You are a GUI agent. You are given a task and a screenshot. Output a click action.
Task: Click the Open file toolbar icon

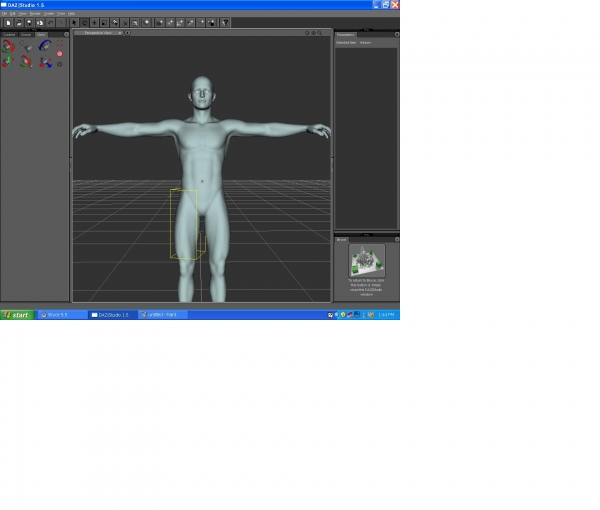[x=19, y=23]
